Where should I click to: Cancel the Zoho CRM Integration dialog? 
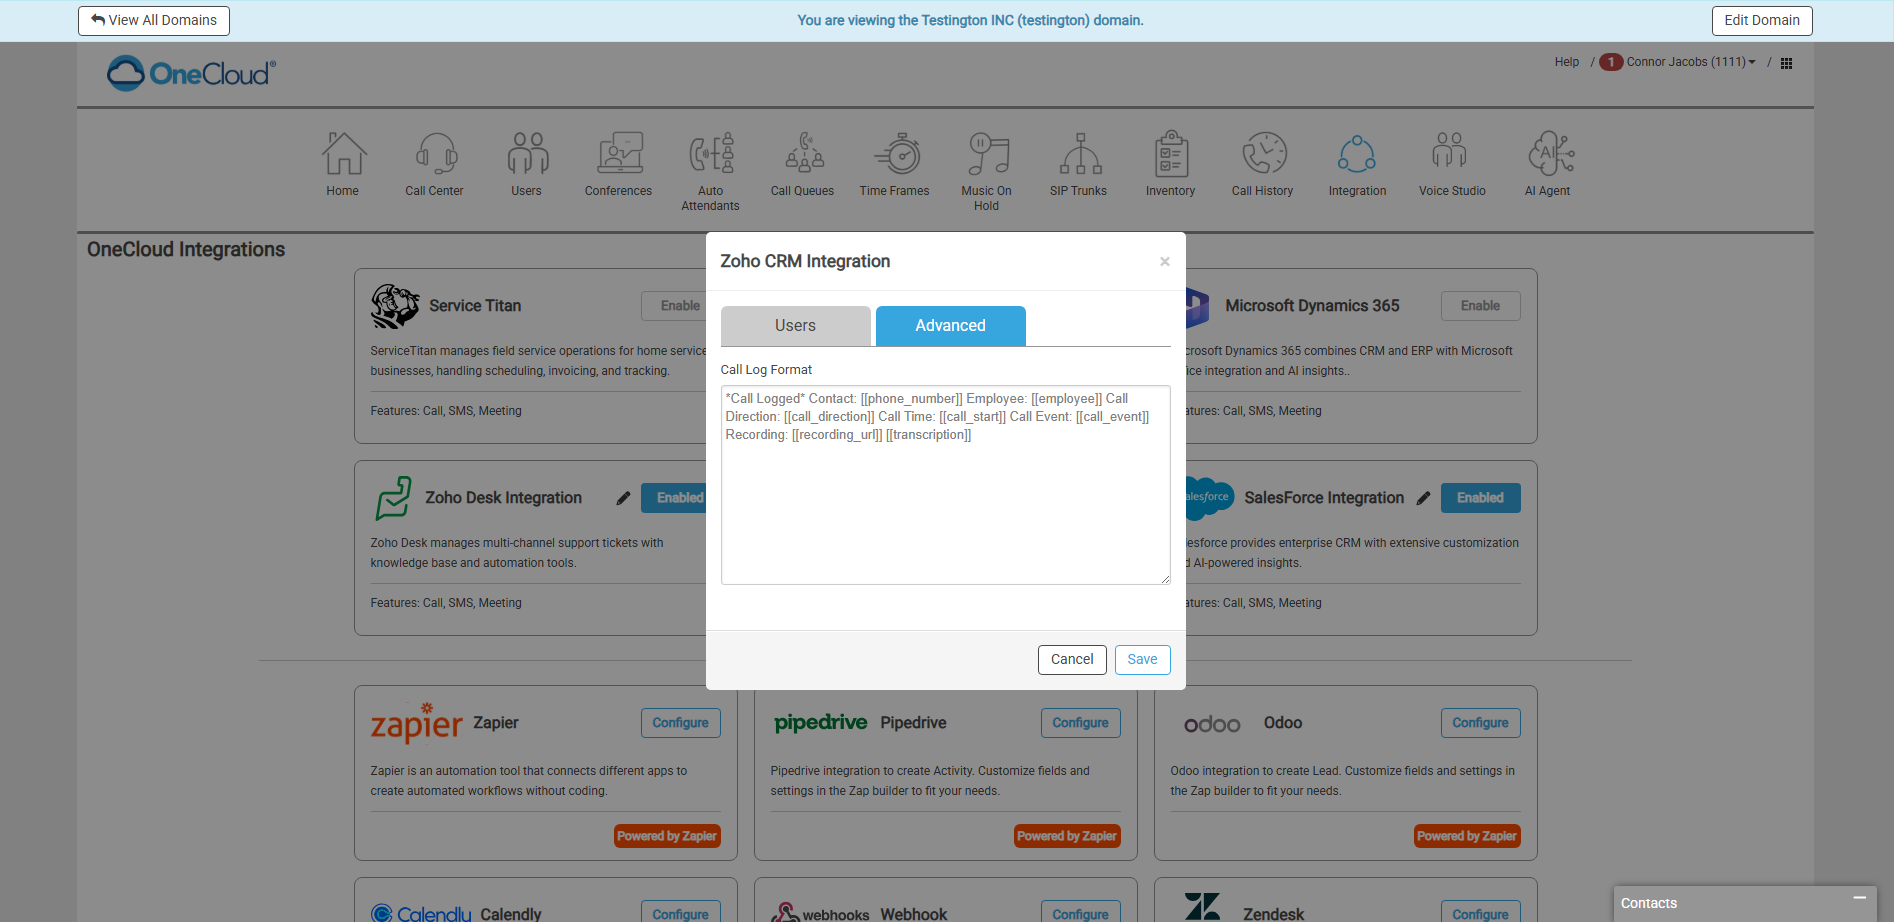click(x=1071, y=660)
